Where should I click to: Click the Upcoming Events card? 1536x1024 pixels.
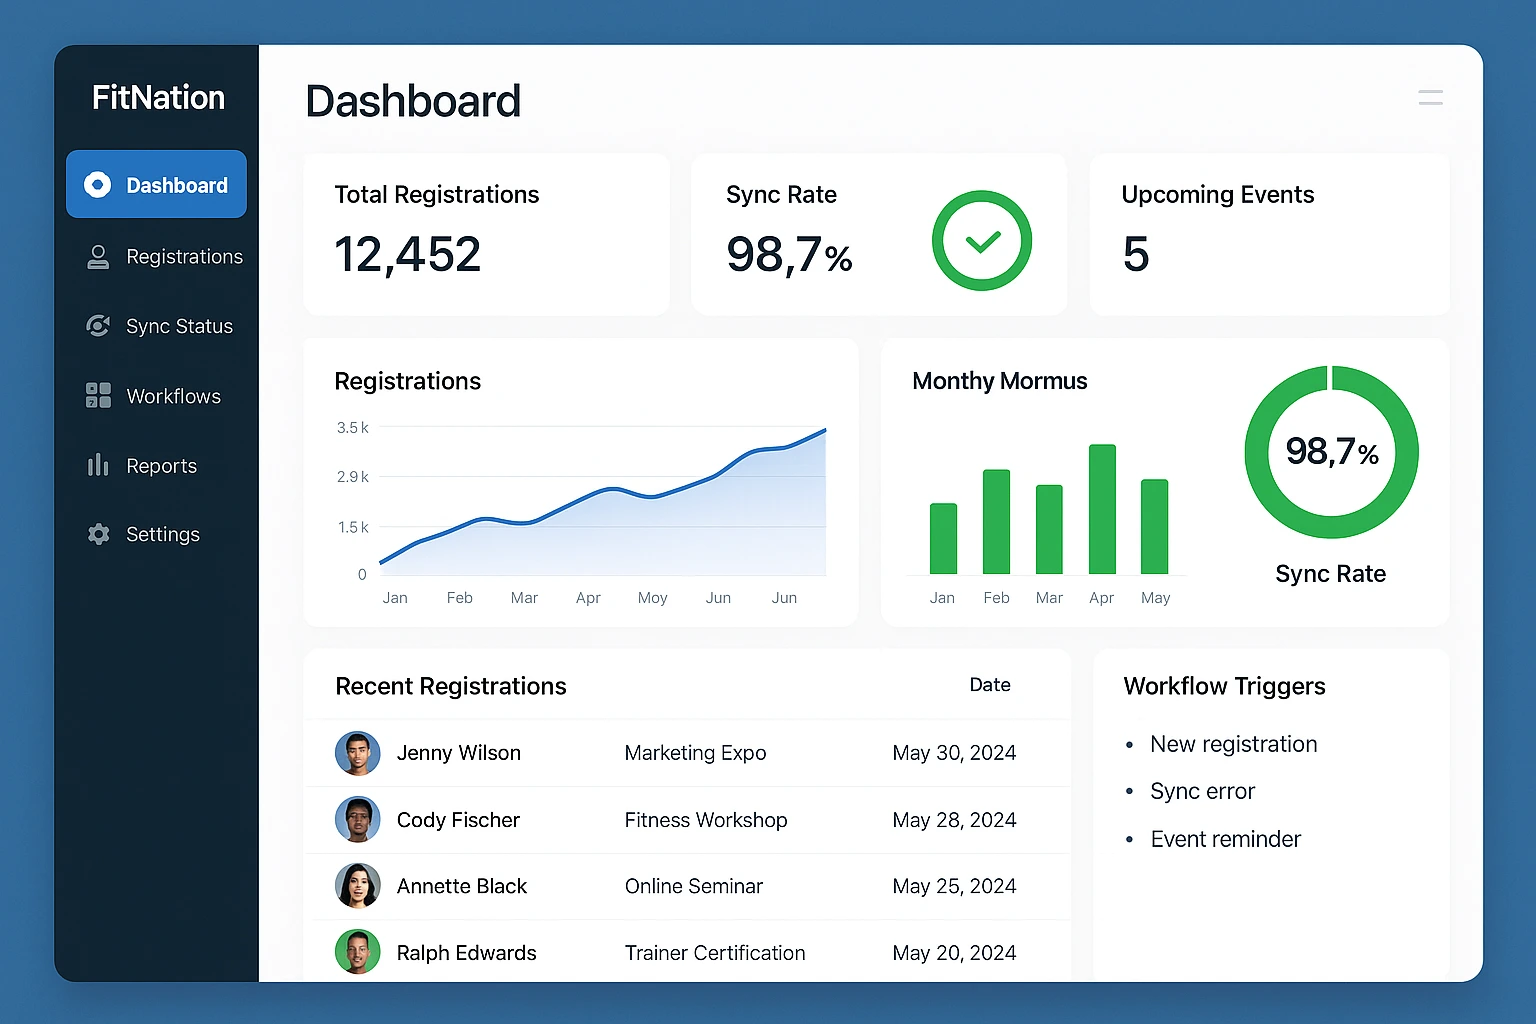(1268, 234)
